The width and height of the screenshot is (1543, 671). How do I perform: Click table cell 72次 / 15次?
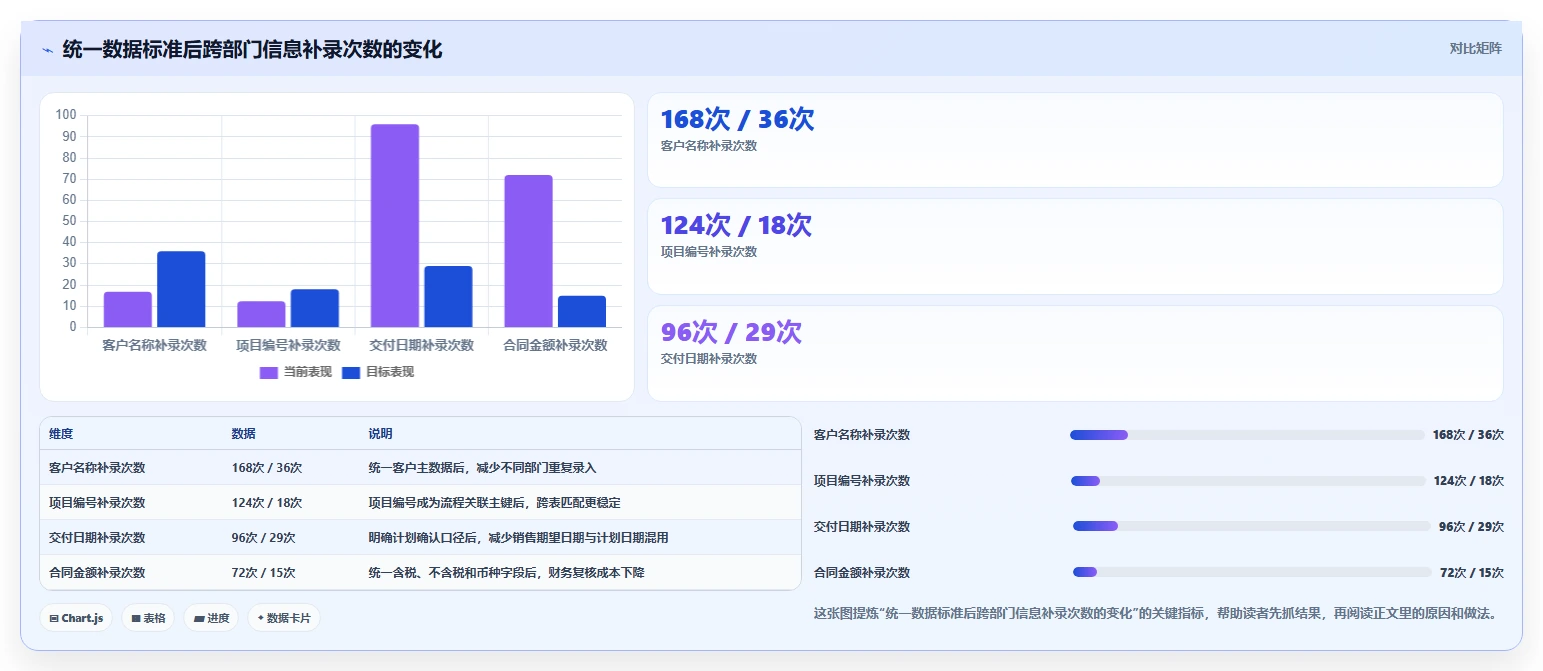(x=264, y=573)
